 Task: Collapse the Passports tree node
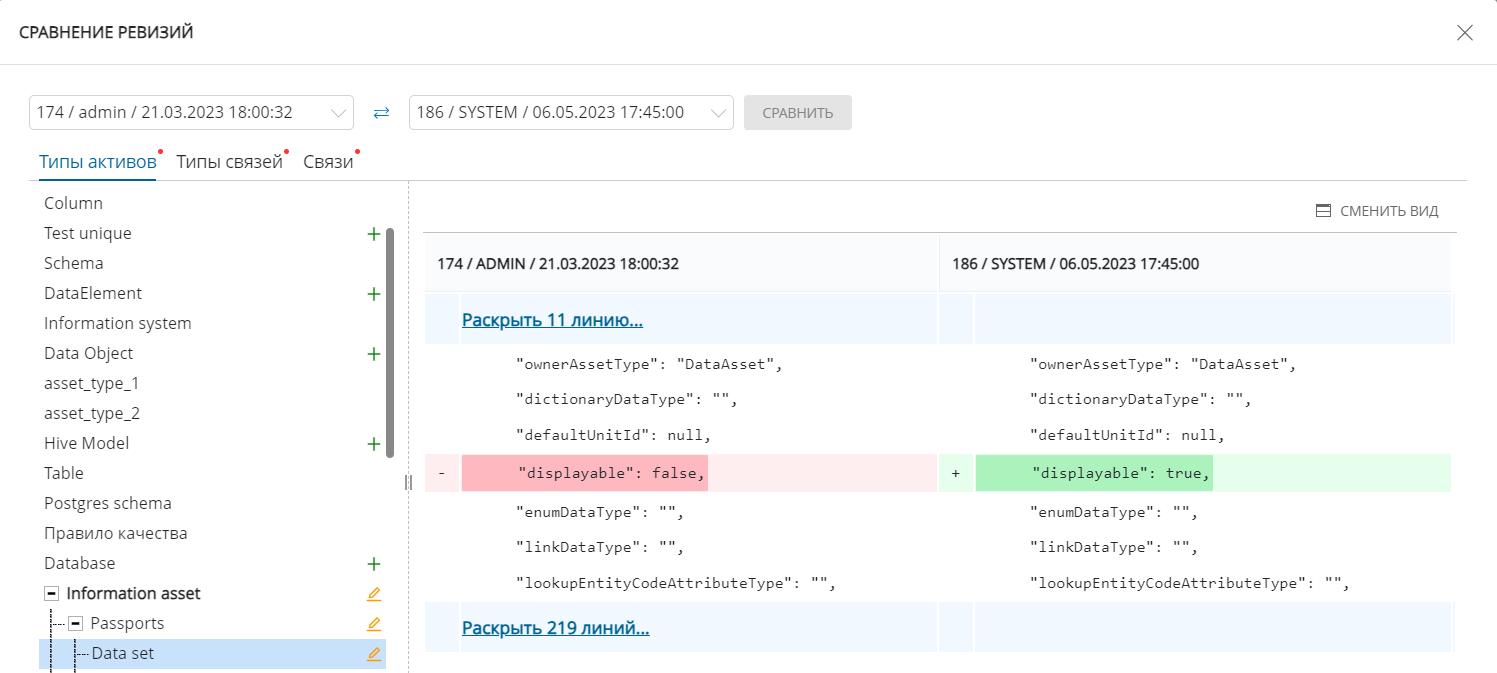pos(76,624)
